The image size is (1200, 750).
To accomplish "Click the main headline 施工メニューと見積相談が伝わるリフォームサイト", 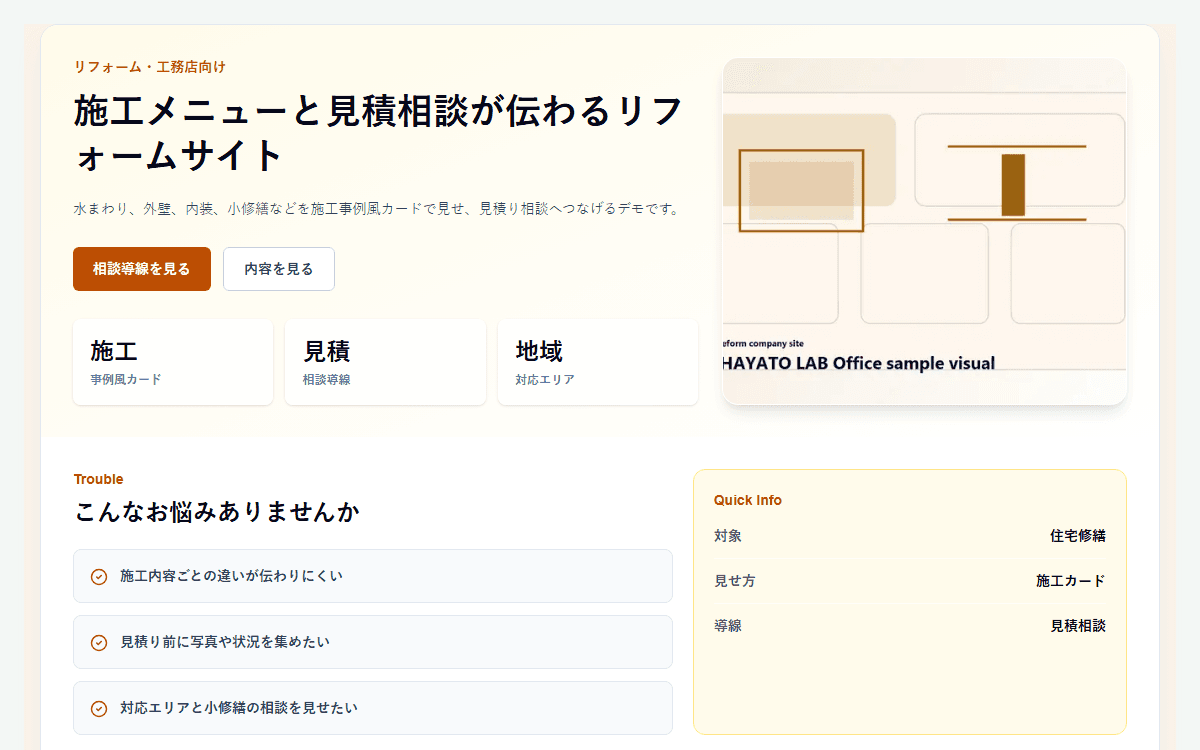I will pyautogui.click(x=379, y=133).
